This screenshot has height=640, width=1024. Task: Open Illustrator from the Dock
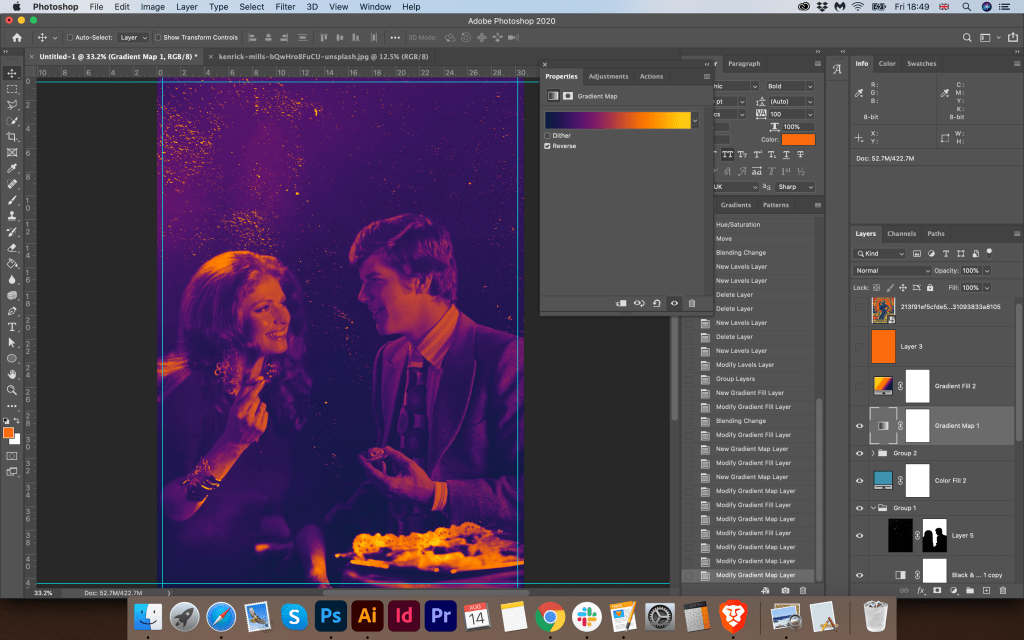[x=367, y=615]
